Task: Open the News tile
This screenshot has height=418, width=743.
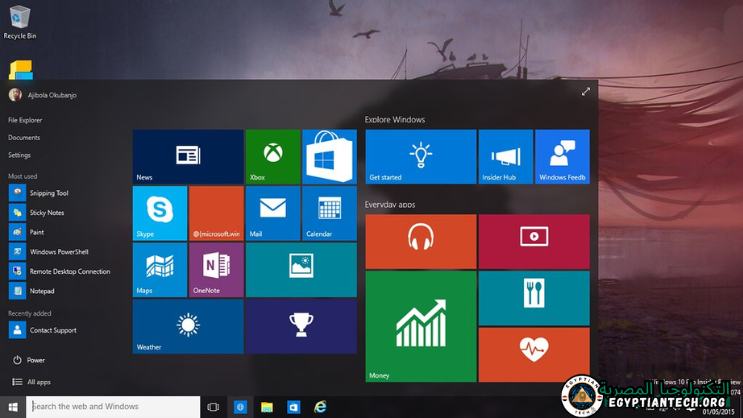Action: click(x=188, y=156)
